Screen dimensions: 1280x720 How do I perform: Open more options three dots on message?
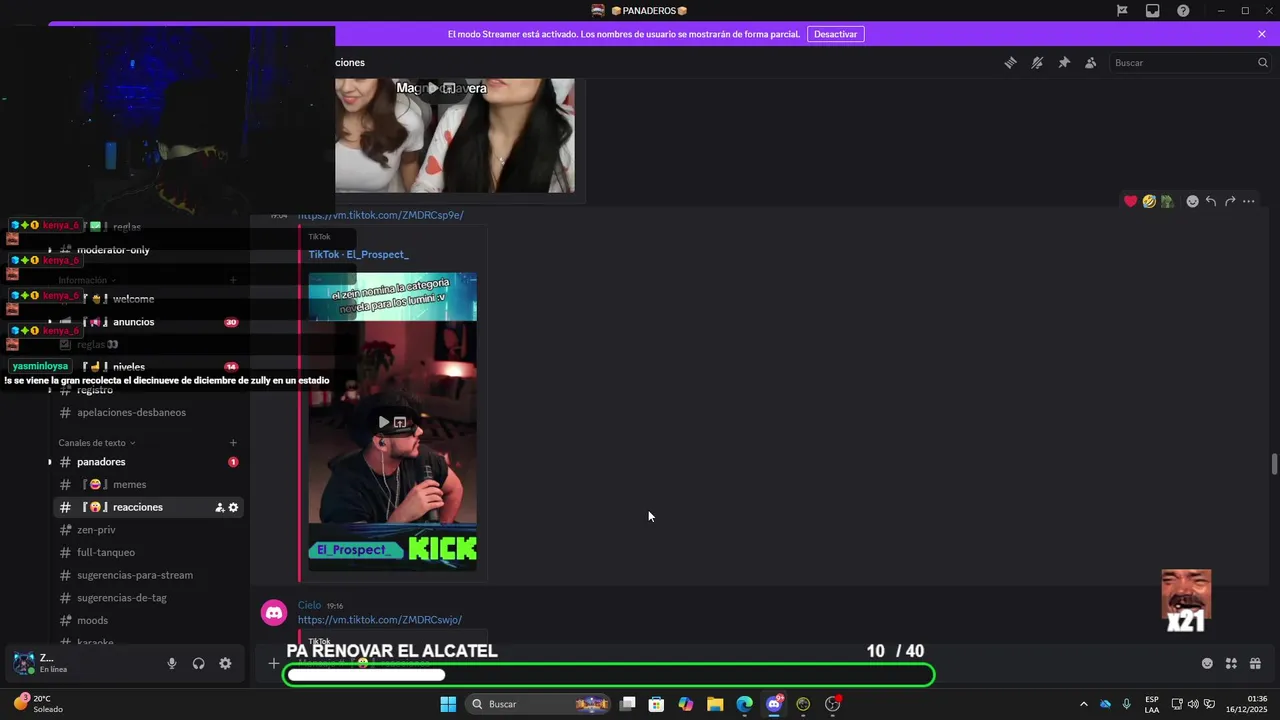[1249, 201]
